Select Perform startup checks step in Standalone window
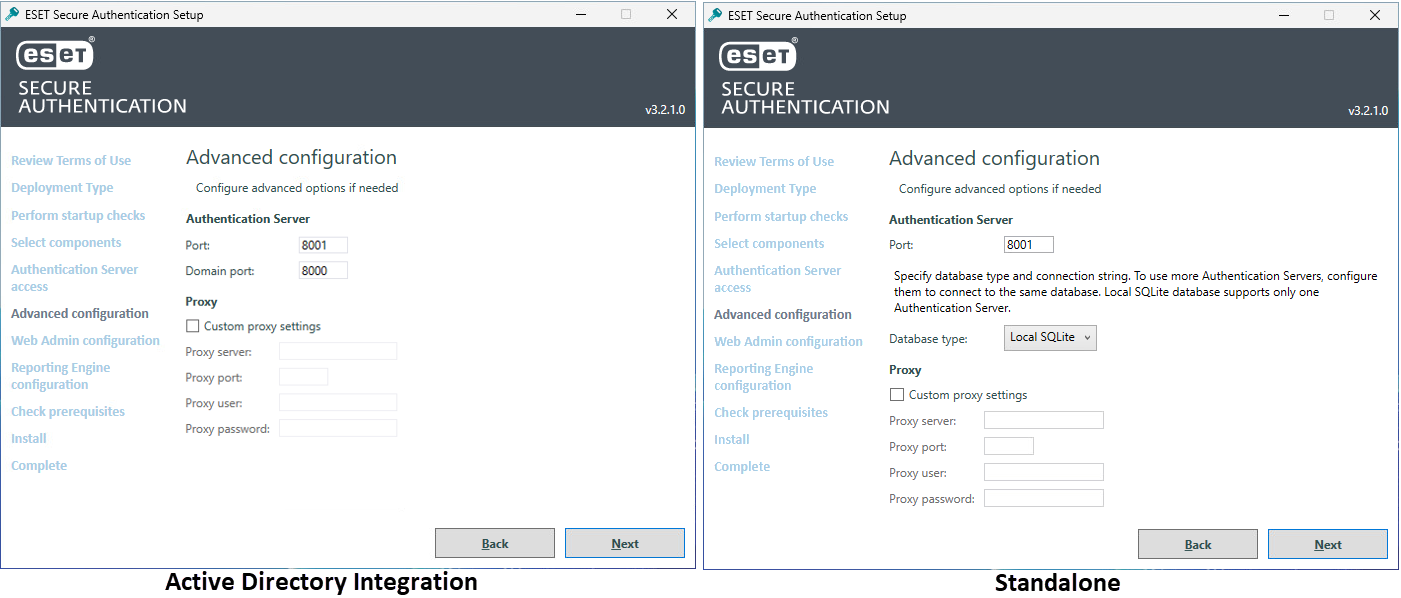 pyautogui.click(x=781, y=216)
